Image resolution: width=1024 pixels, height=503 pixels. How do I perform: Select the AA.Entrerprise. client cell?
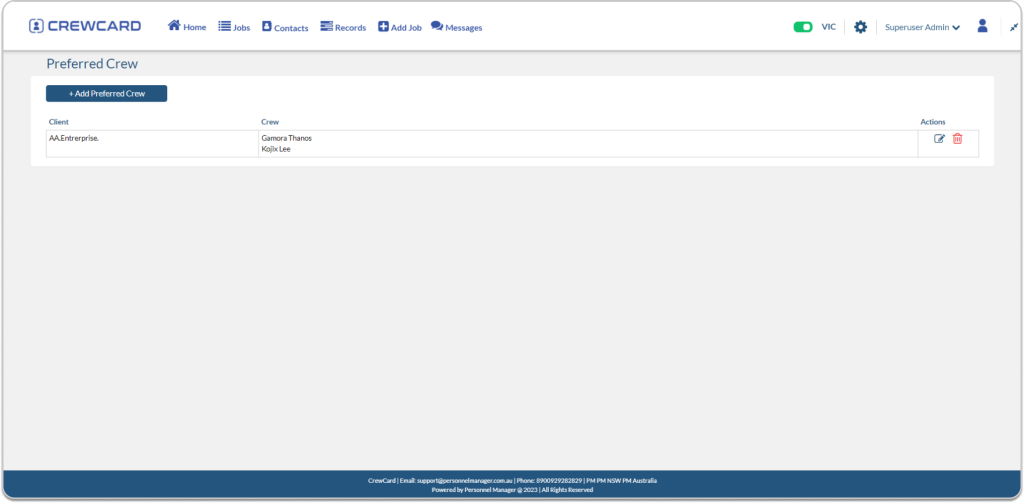(74, 138)
